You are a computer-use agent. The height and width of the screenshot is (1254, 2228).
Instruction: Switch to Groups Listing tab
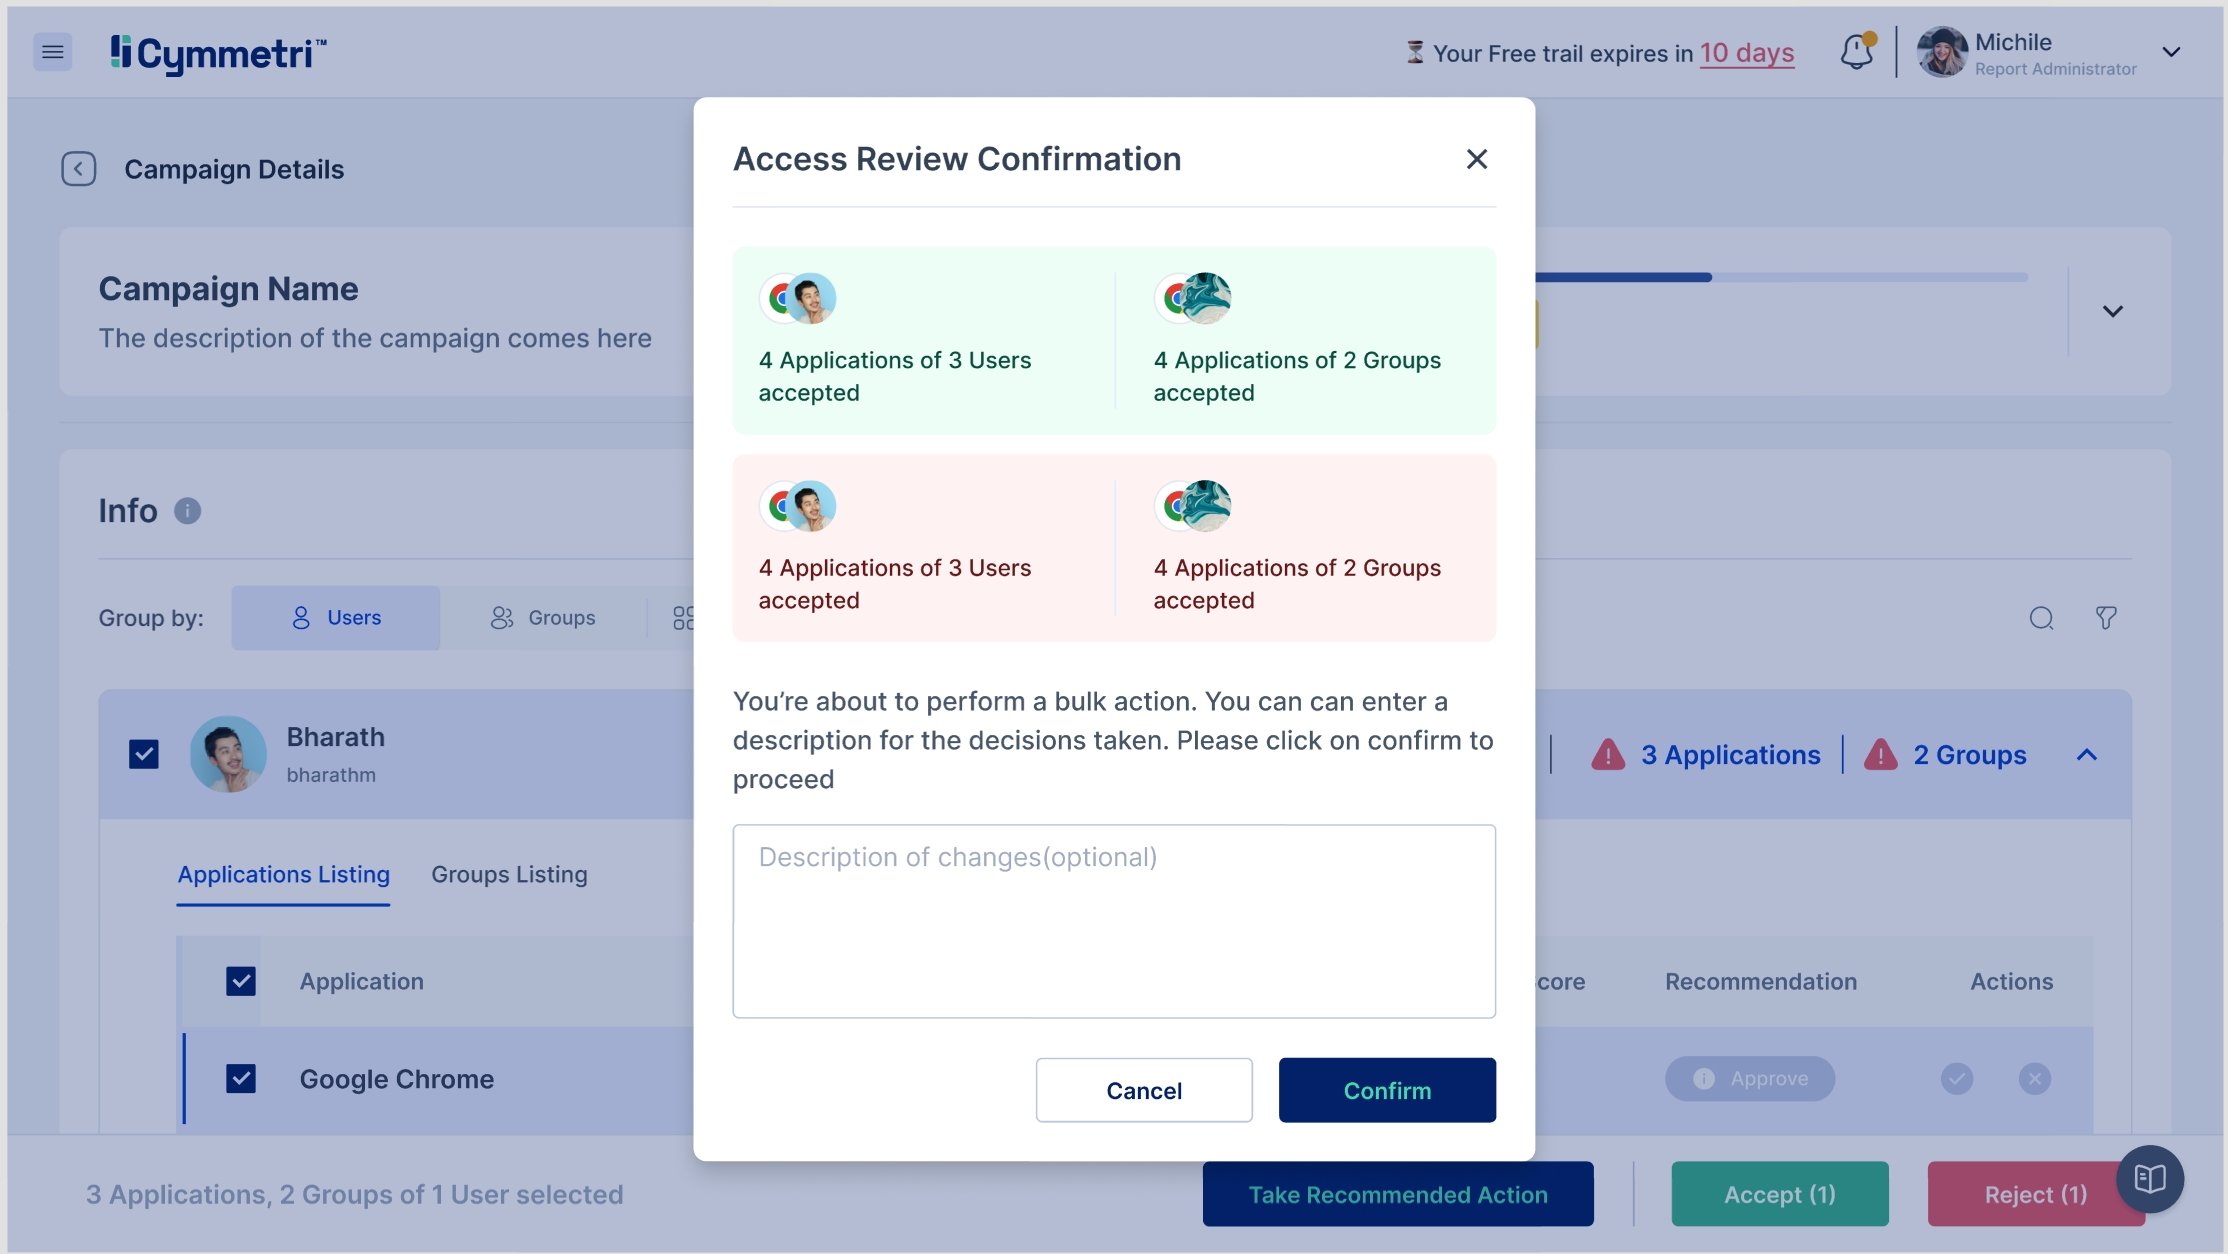pyautogui.click(x=509, y=874)
